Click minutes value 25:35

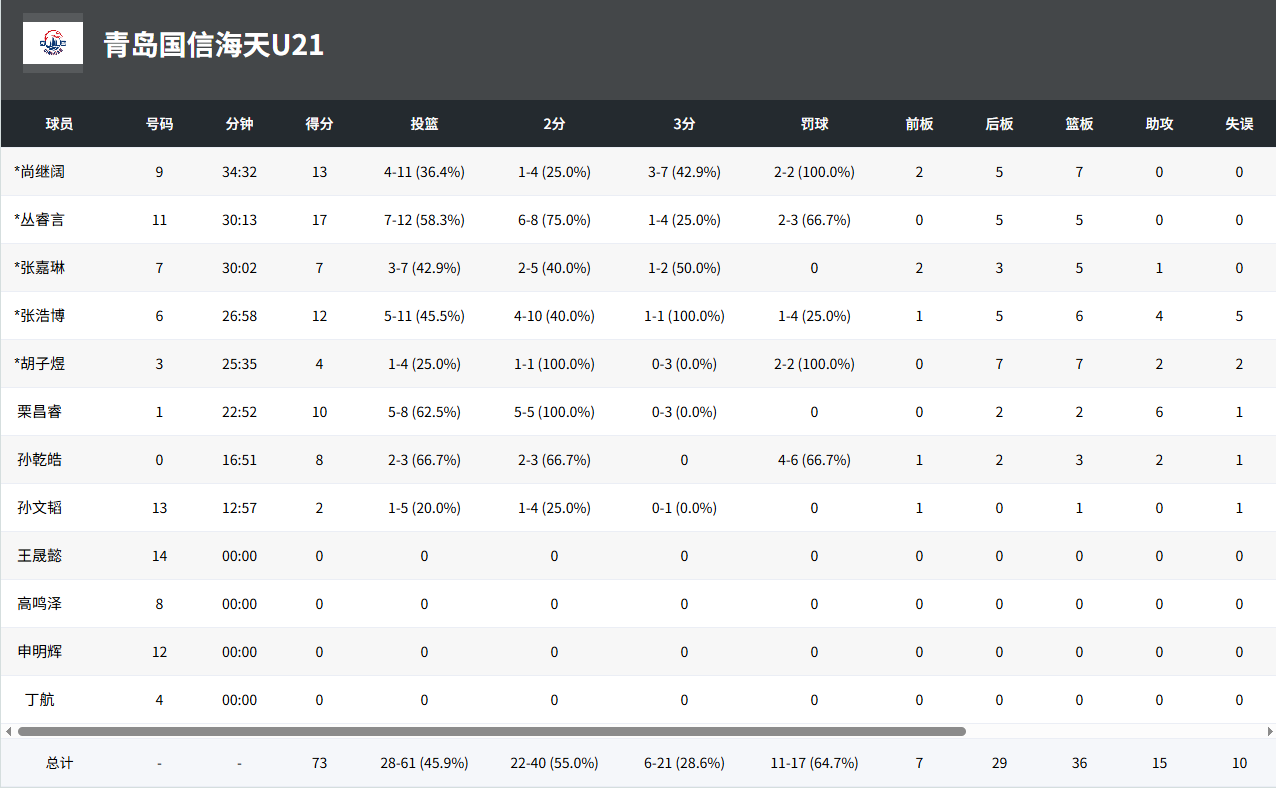click(x=239, y=364)
